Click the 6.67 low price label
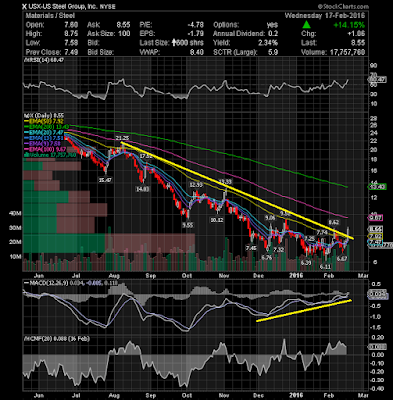This screenshot has width=393, height=400. pos(342,258)
